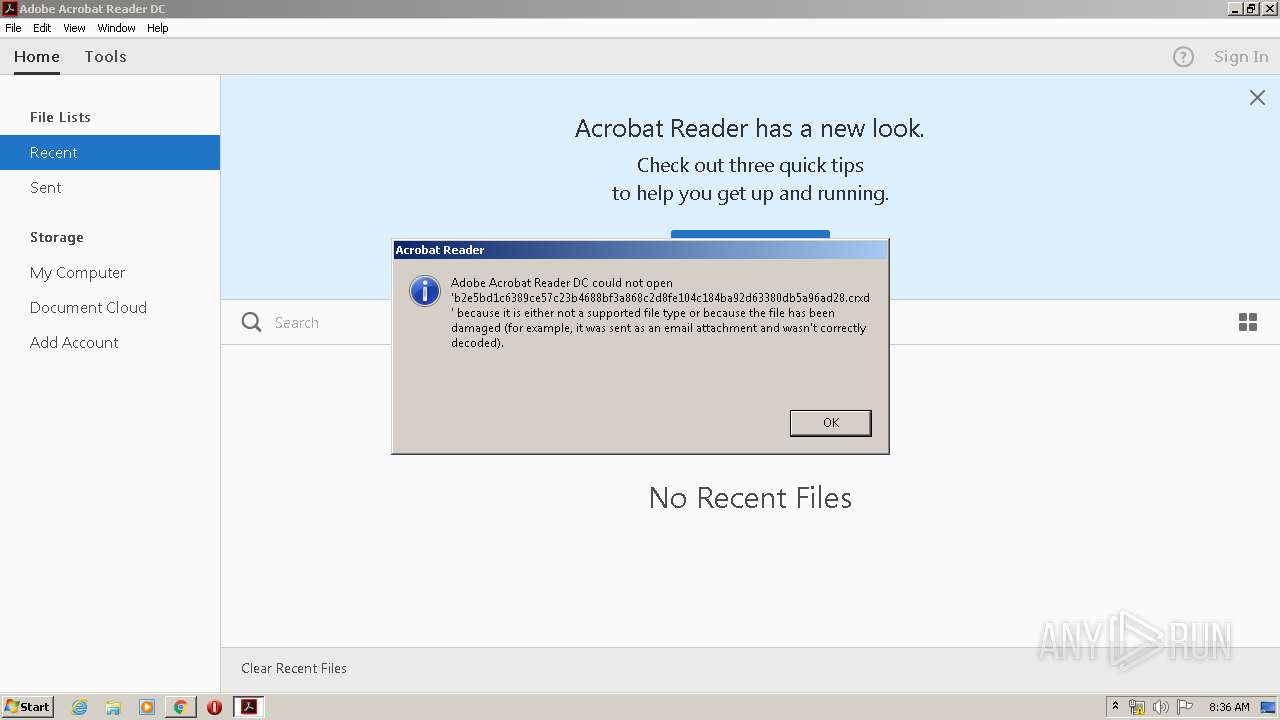Open the Action Center flag icon
The height and width of the screenshot is (720, 1280).
(x=1184, y=707)
